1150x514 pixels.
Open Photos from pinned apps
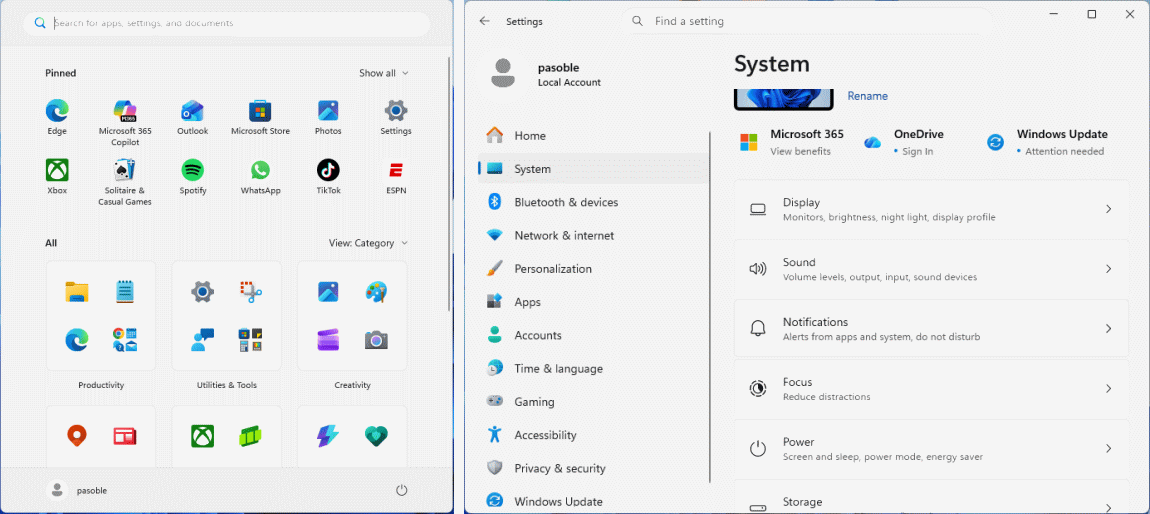[328, 117]
